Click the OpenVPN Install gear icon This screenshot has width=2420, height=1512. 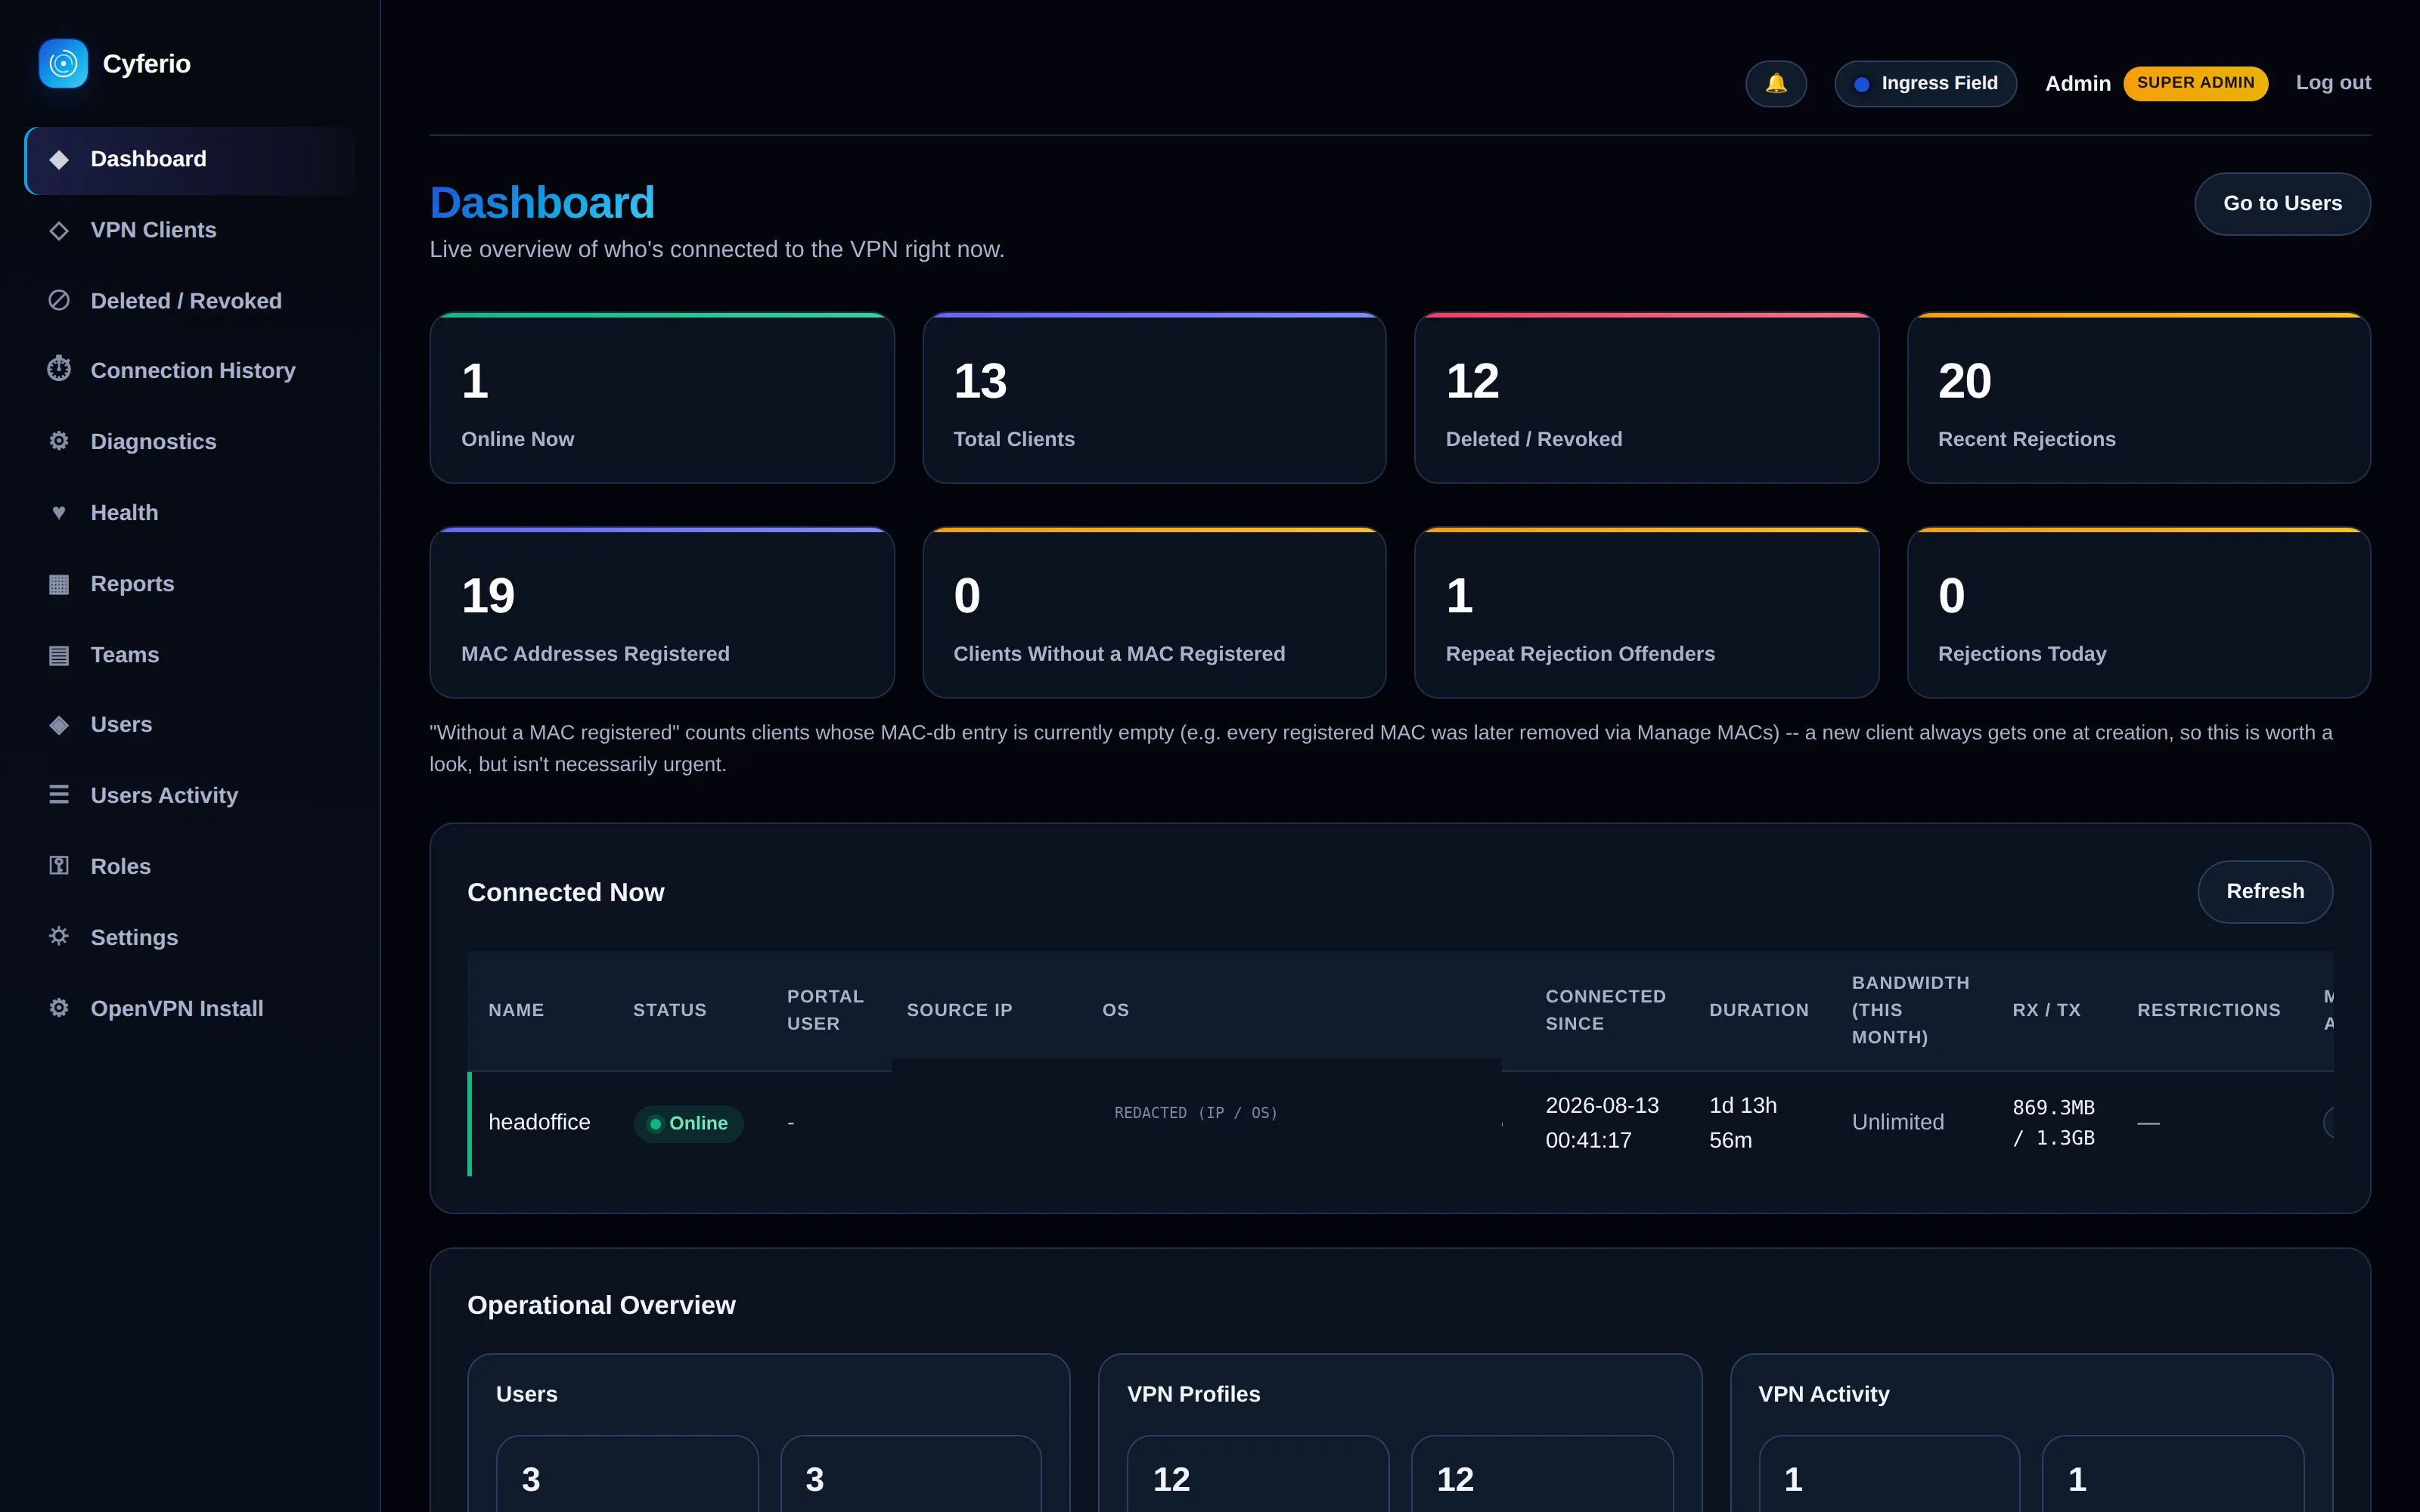(x=59, y=1008)
